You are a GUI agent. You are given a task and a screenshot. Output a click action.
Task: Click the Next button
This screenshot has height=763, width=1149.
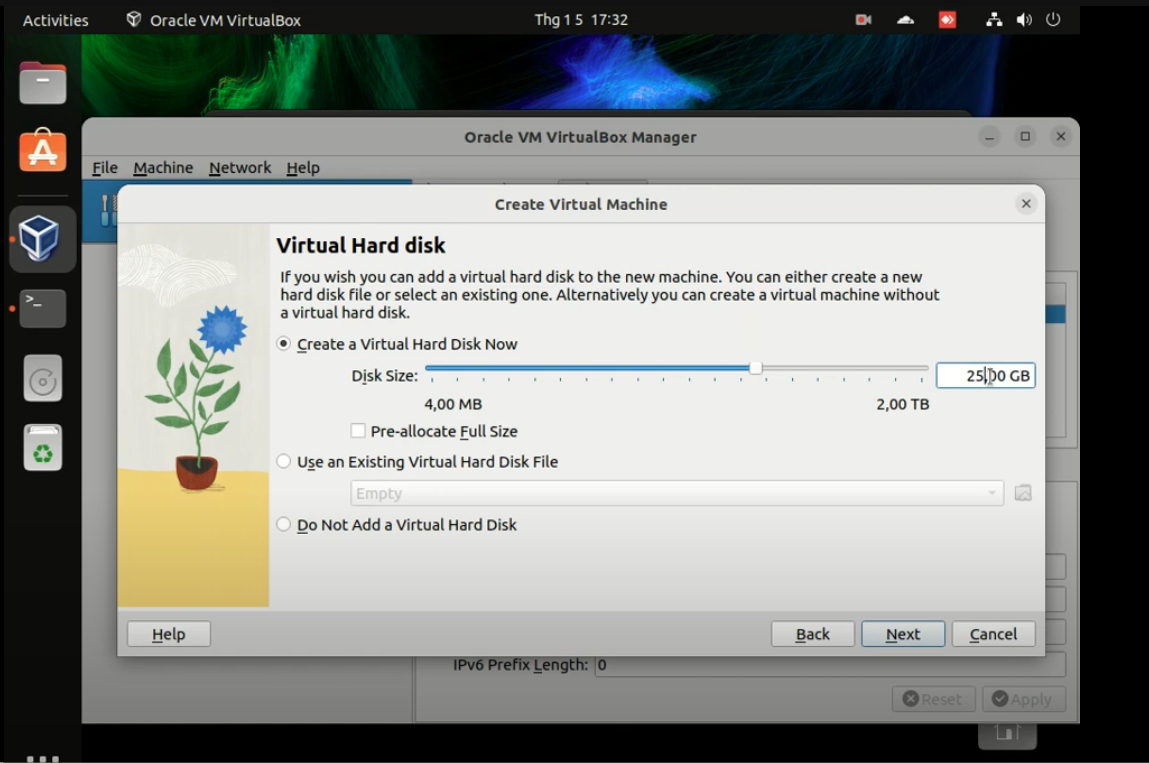point(901,633)
